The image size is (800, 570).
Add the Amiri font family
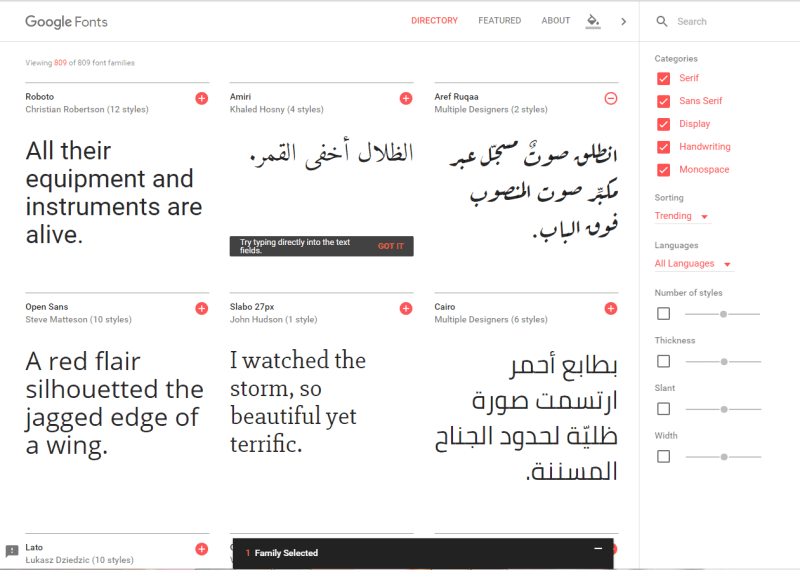tap(406, 98)
